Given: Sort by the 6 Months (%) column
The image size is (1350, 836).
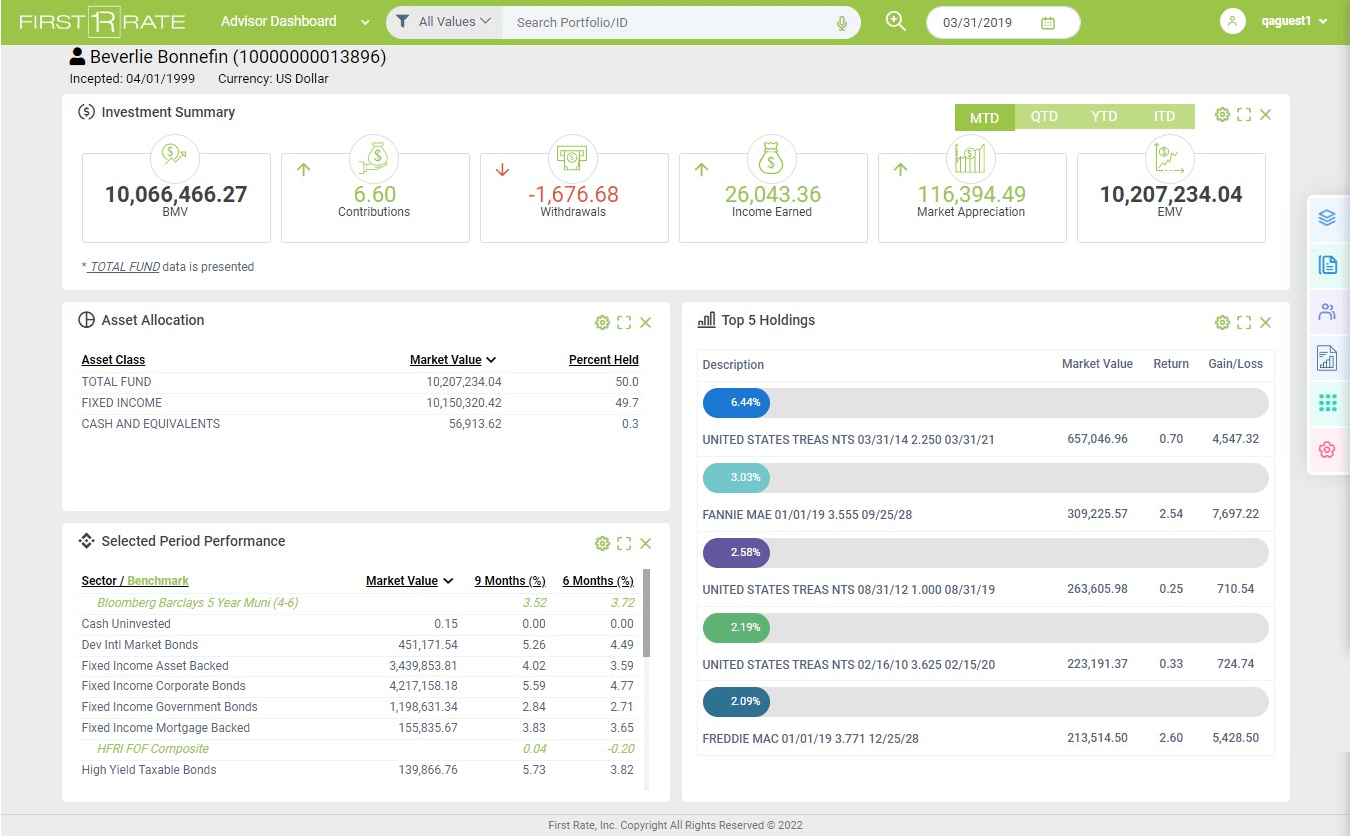Looking at the screenshot, I should coord(598,581).
